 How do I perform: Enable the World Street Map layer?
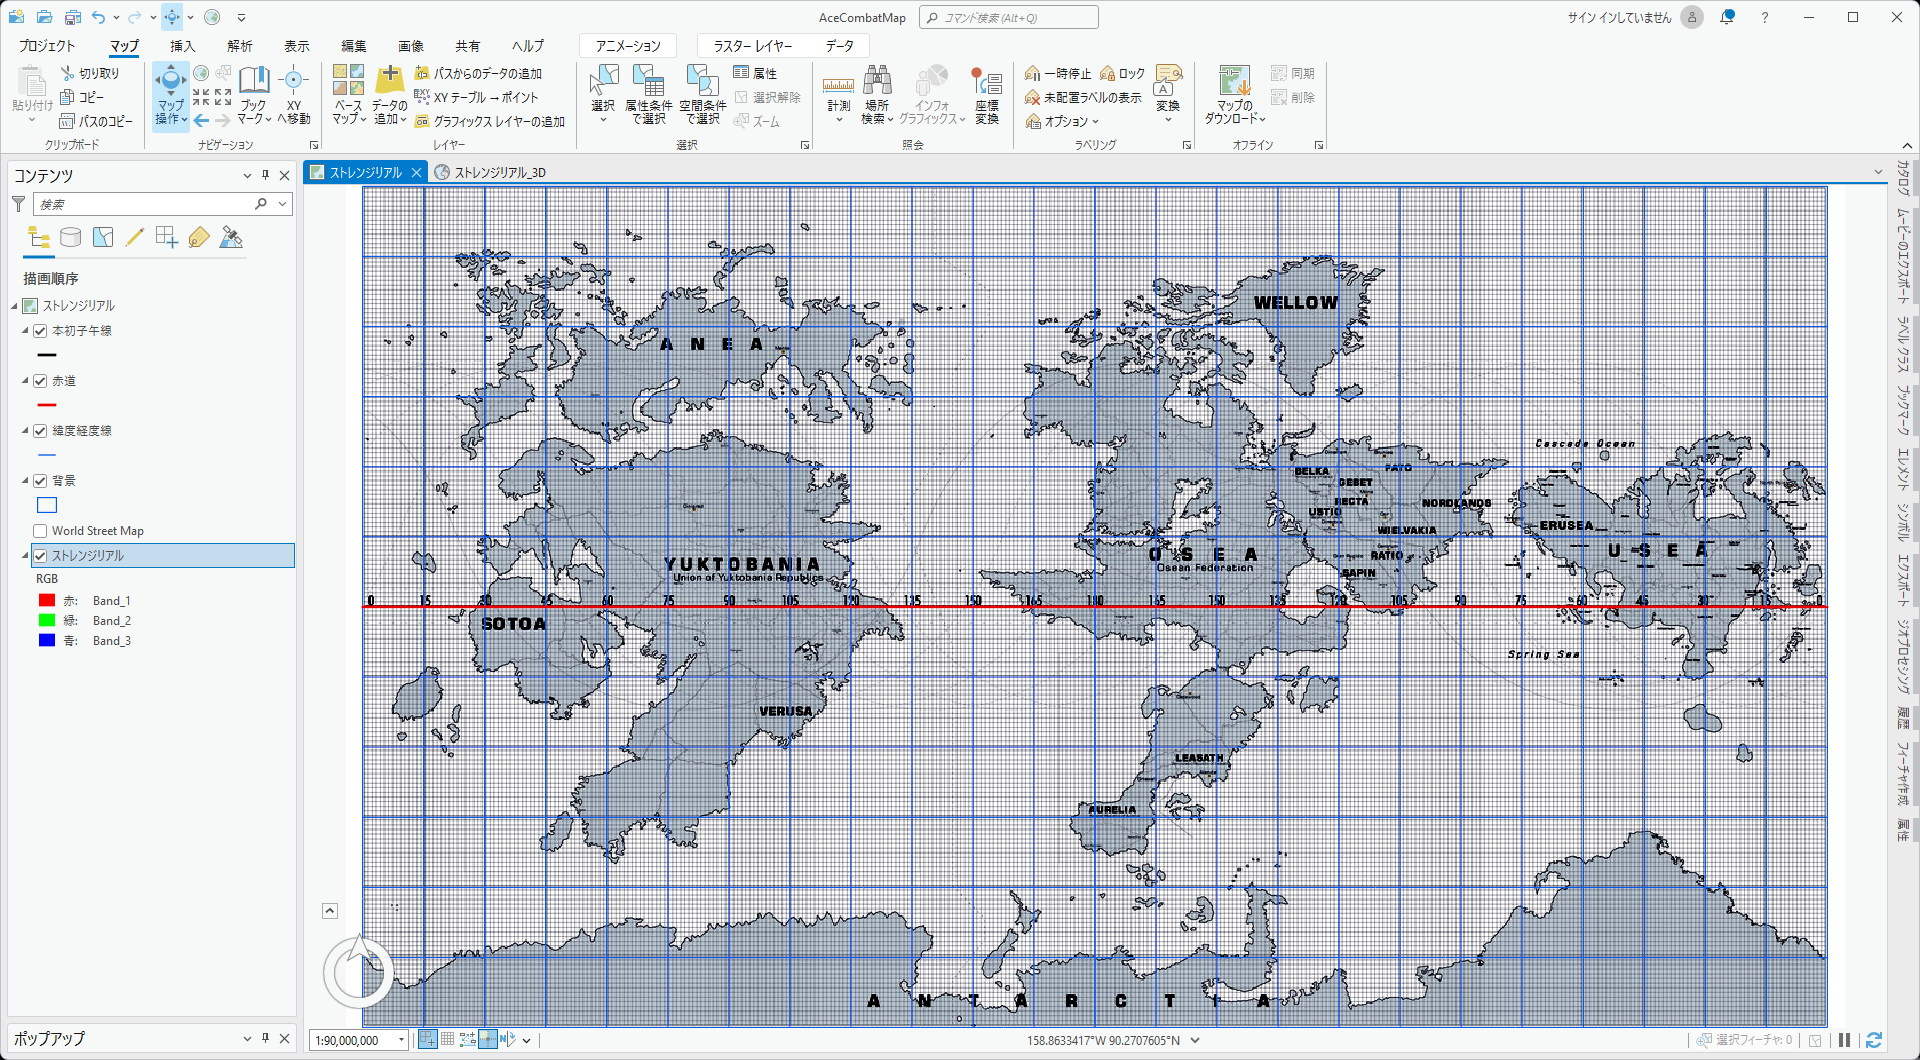point(40,531)
